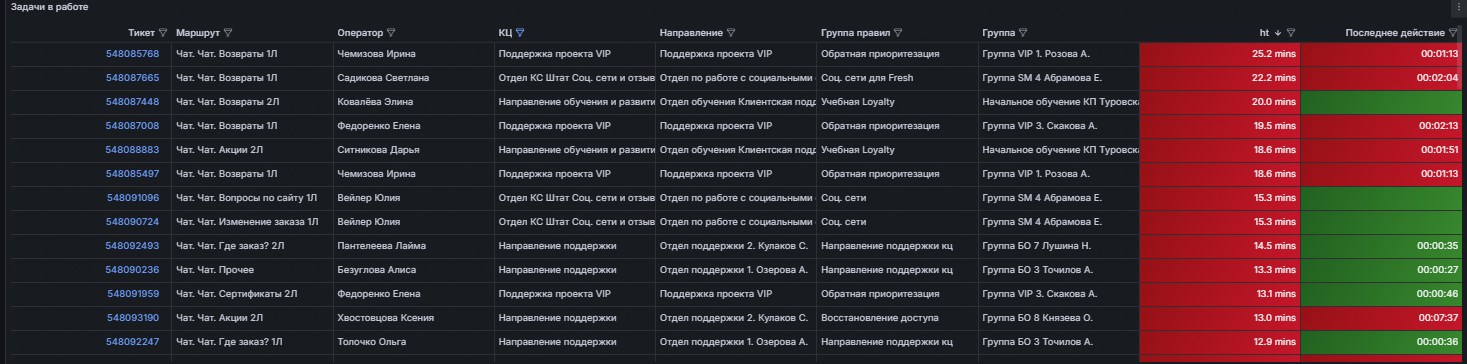The image size is (1467, 364).
Task: Toggle the descending sort arrow on ht
Action: tap(1278, 33)
